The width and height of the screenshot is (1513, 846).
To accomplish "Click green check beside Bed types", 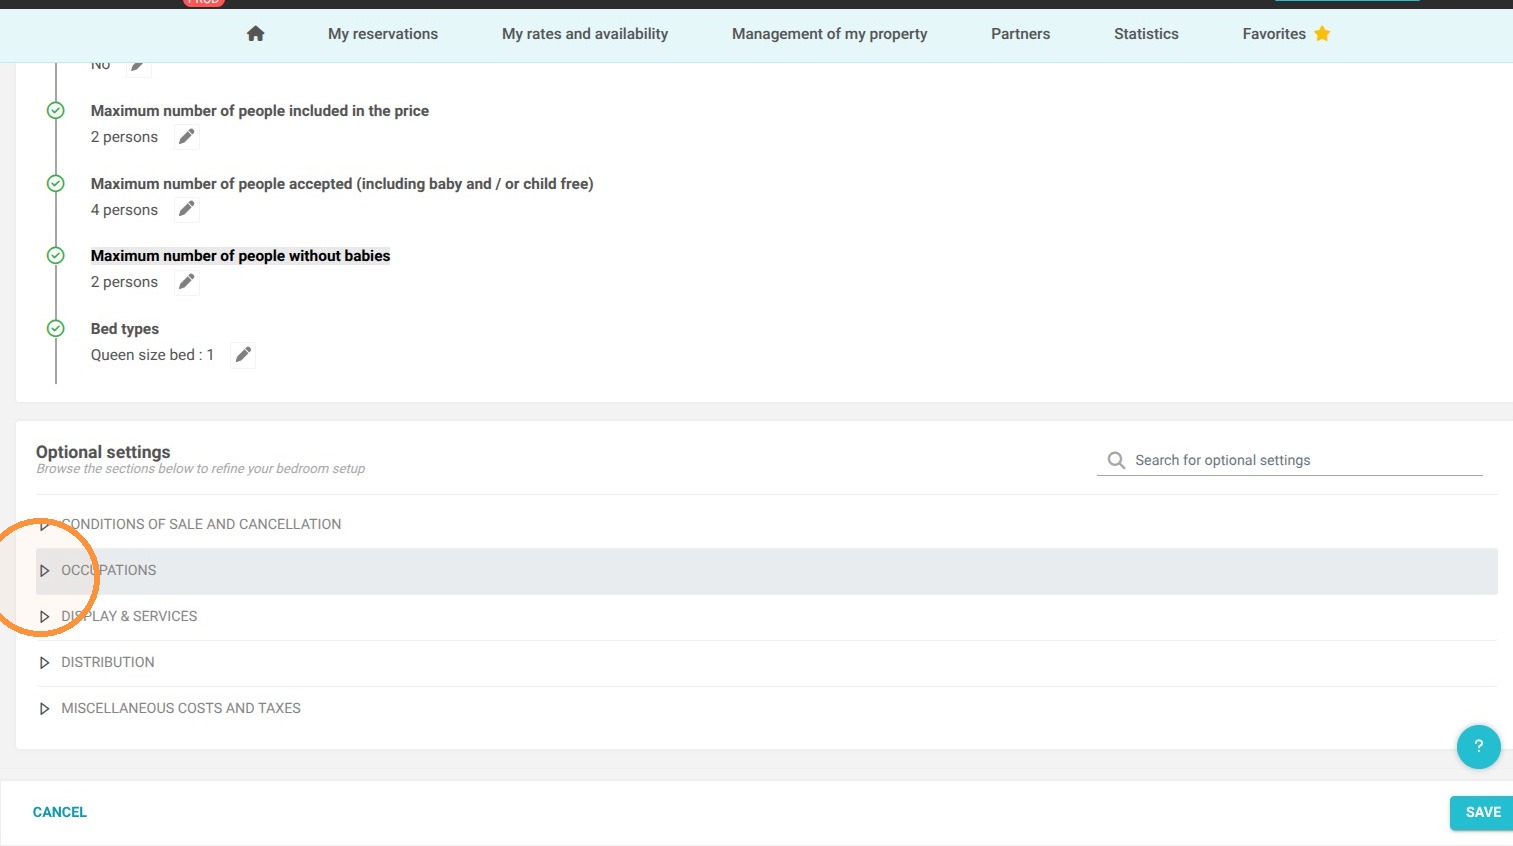I will click(56, 328).
